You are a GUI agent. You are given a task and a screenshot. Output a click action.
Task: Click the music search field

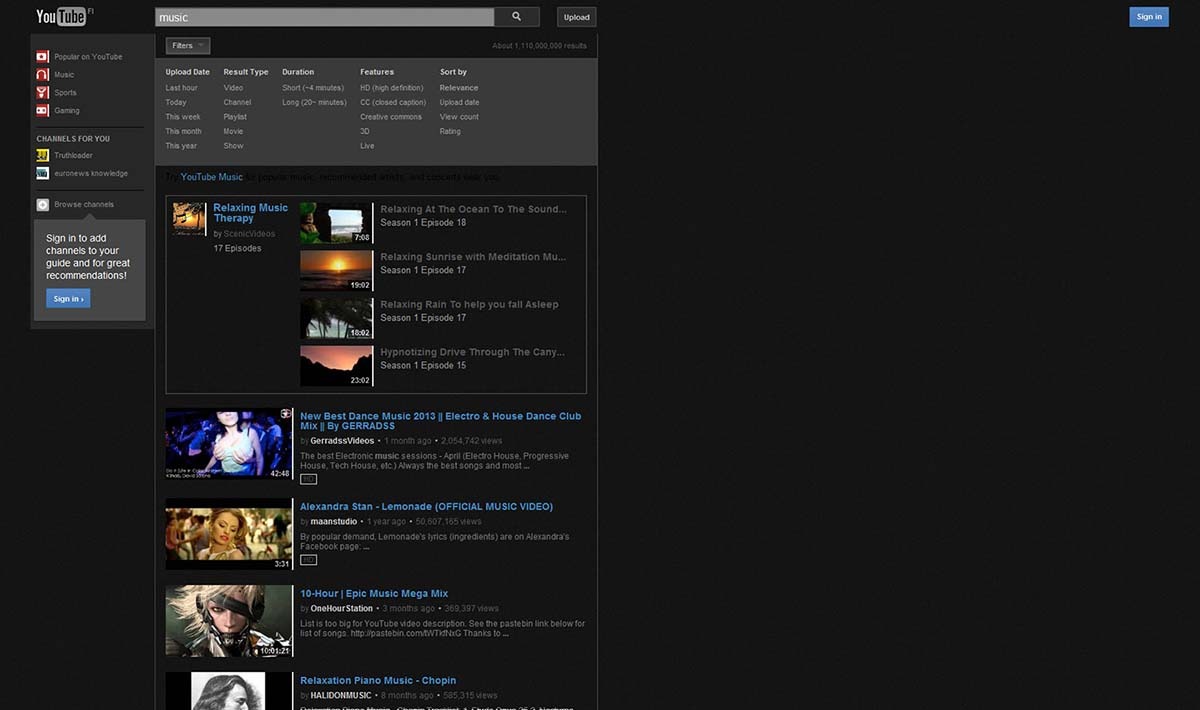click(x=324, y=17)
